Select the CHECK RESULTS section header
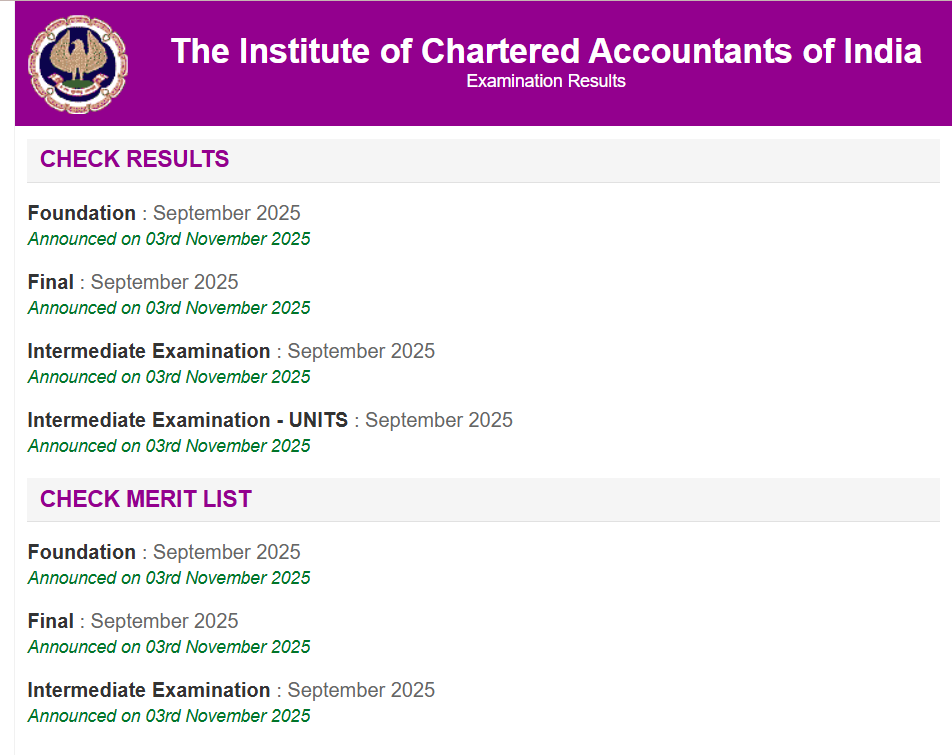Image resolution: width=952 pixels, height=755 pixels. coord(135,159)
